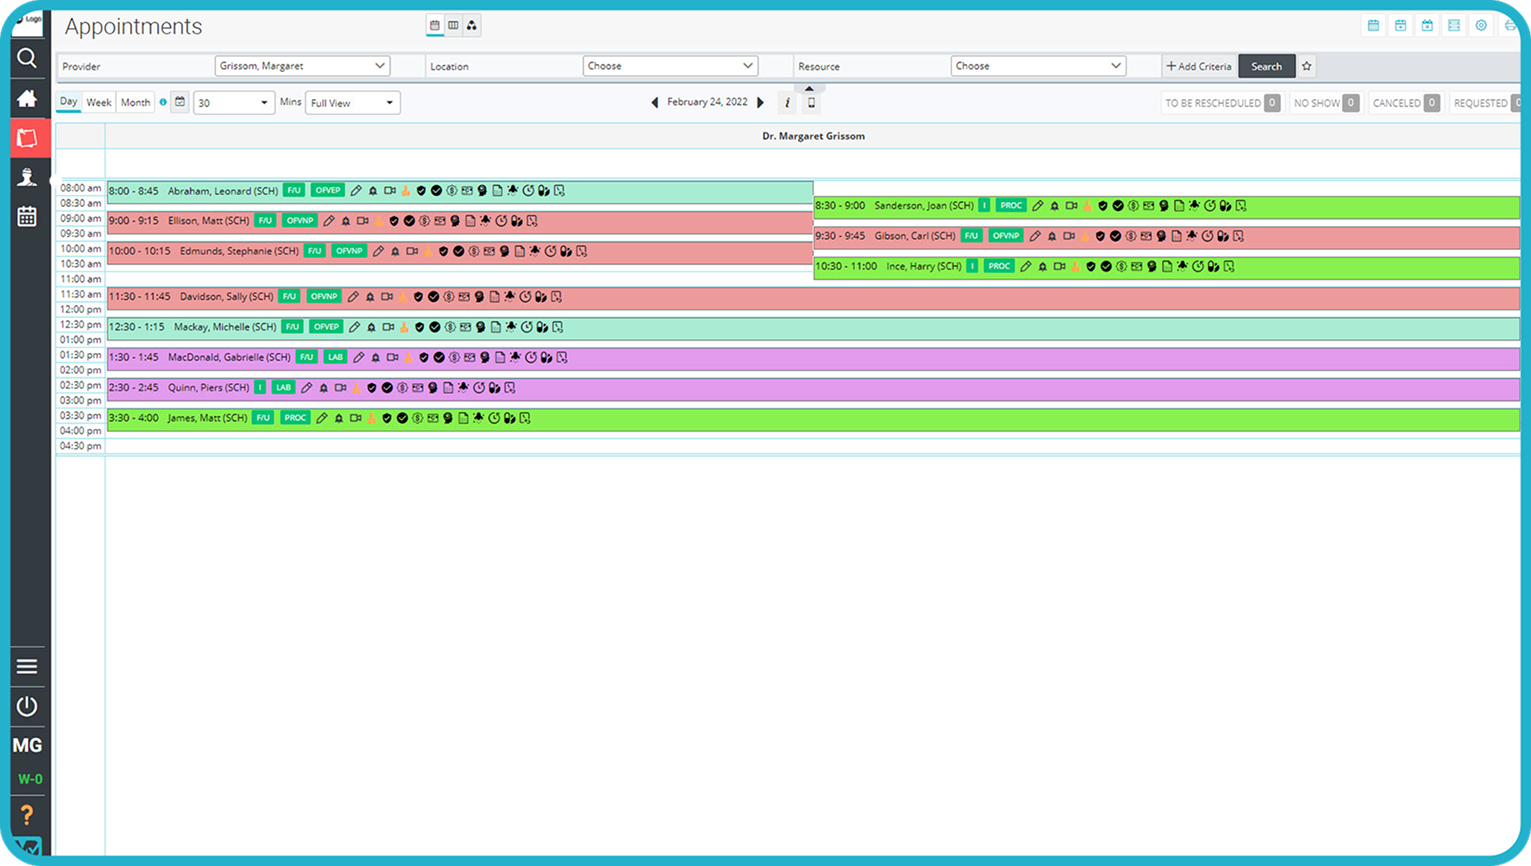Expand the Location Choose dropdown

tap(670, 66)
